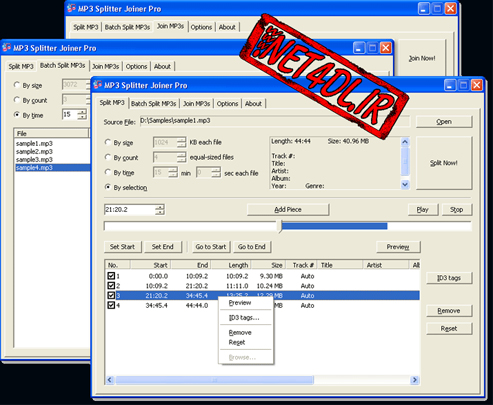The height and width of the screenshot is (405, 493).
Task: Click stepper arrows of time position field
Action: [x=160, y=210]
